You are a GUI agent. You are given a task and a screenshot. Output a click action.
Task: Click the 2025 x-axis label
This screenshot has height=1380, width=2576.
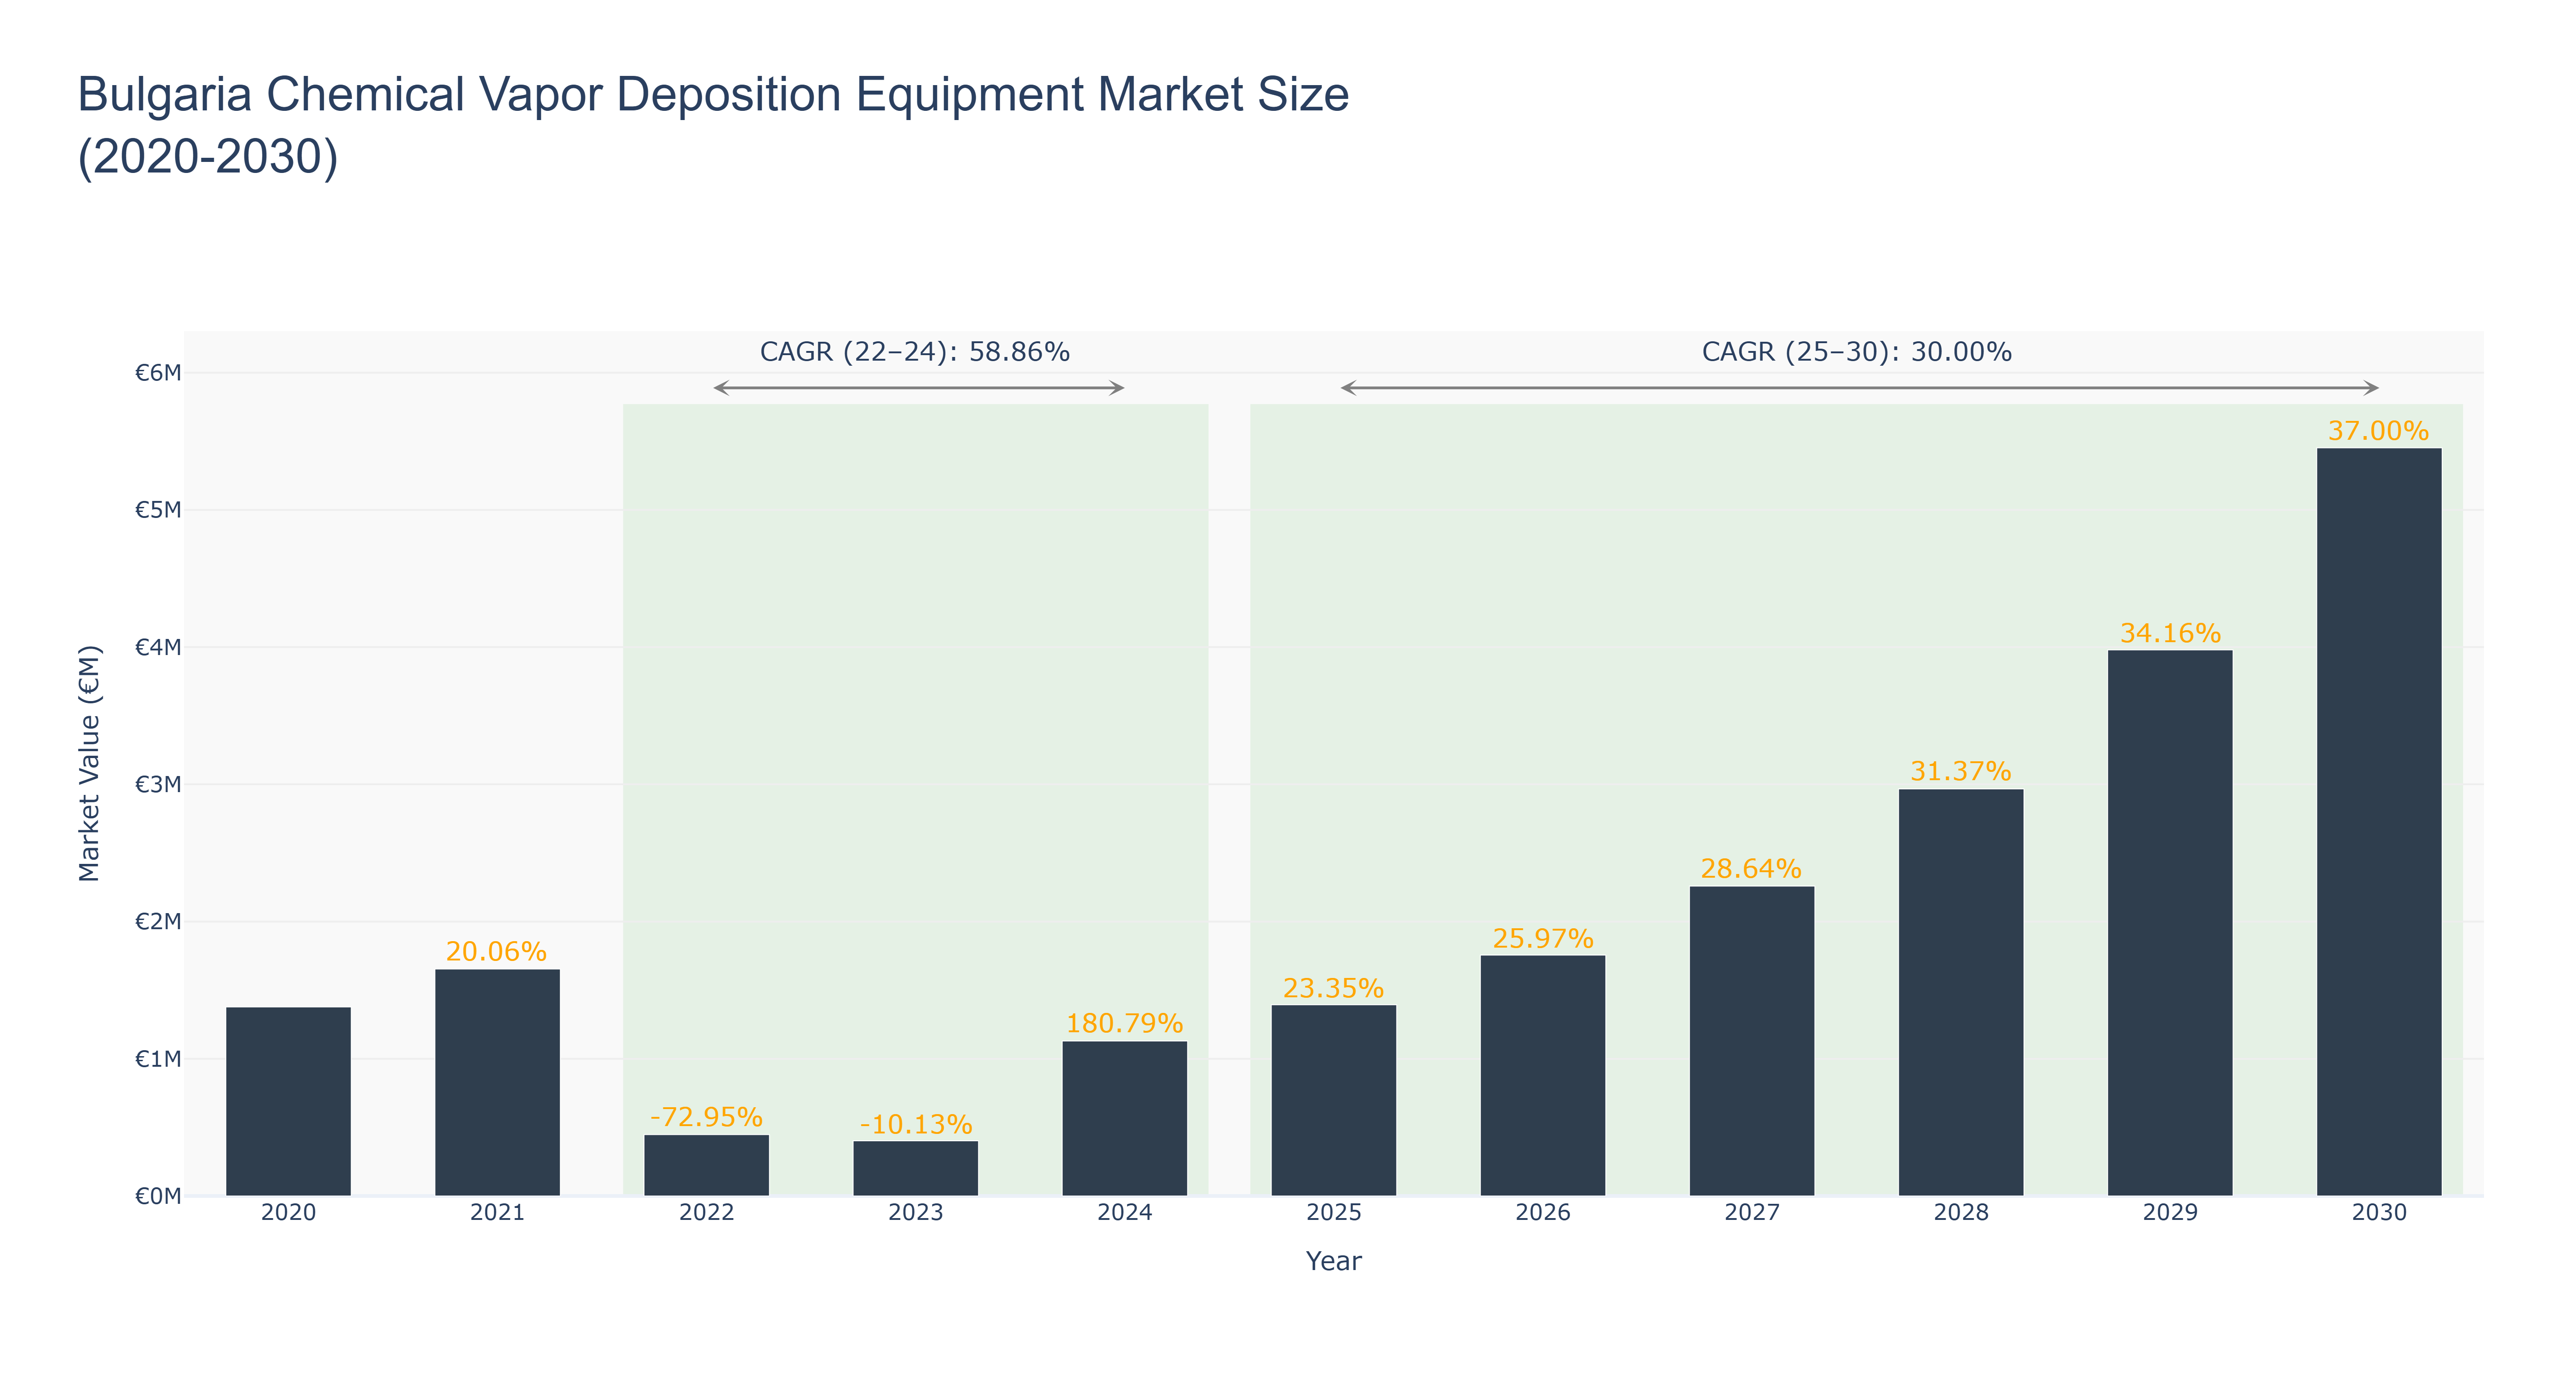(x=1333, y=1213)
